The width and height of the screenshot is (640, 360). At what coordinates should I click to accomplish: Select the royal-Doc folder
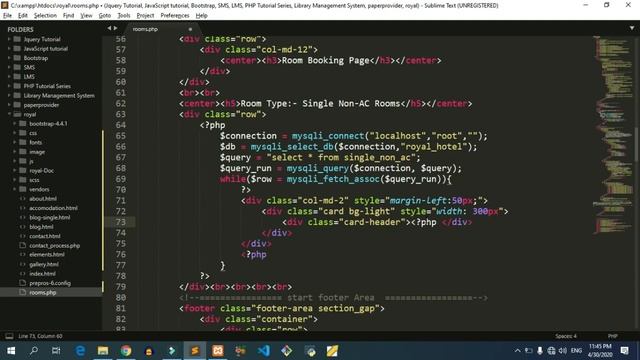[41, 171]
